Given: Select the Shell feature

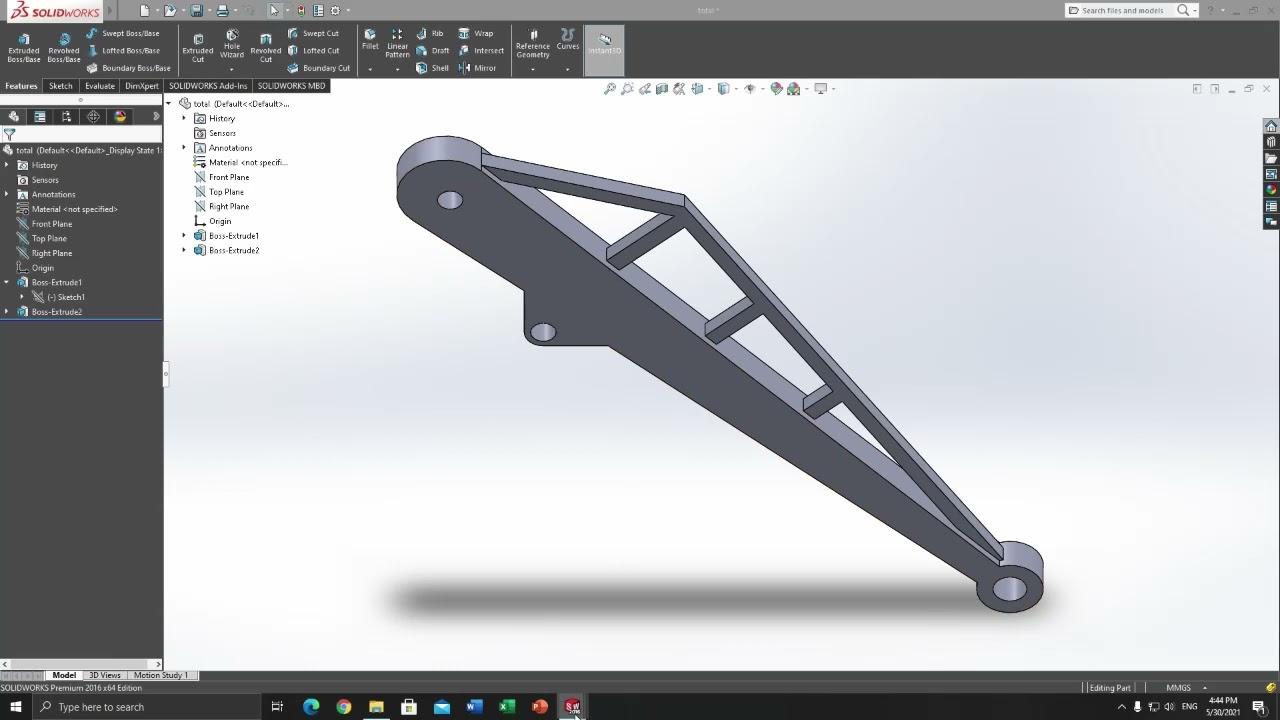Looking at the screenshot, I should (432, 68).
